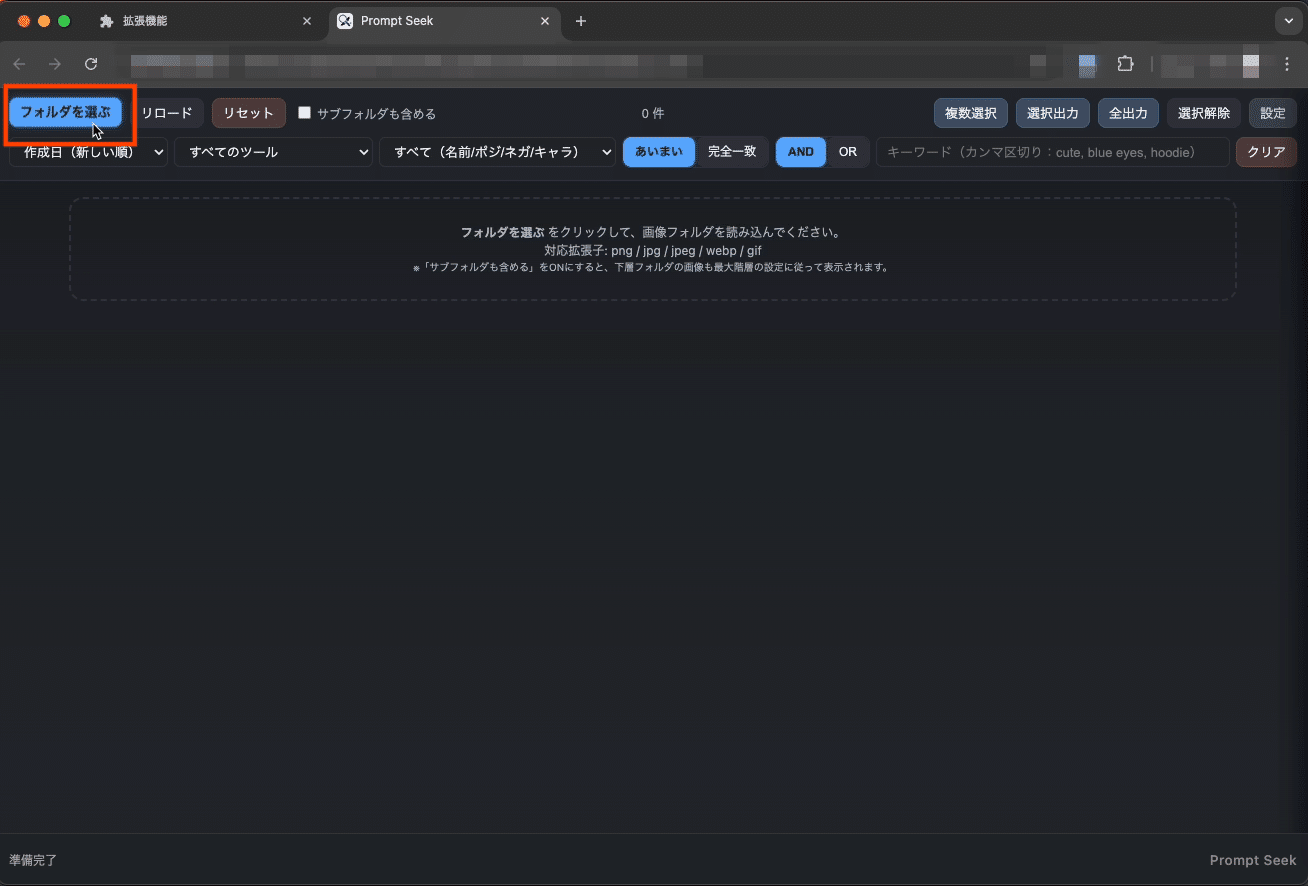The width and height of the screenshot is (1308, 886).
Task: Switch to the 拡張機能 browser tab
Action: [208, 21]
